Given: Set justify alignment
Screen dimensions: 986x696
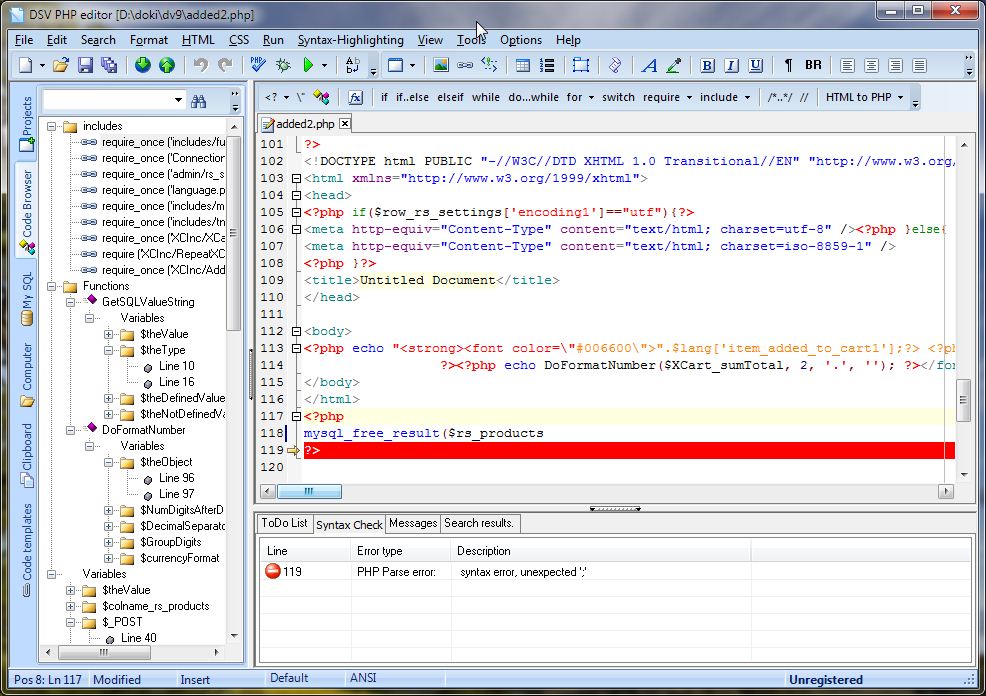Looking at the screenshot, I should (x=919, y=65).
